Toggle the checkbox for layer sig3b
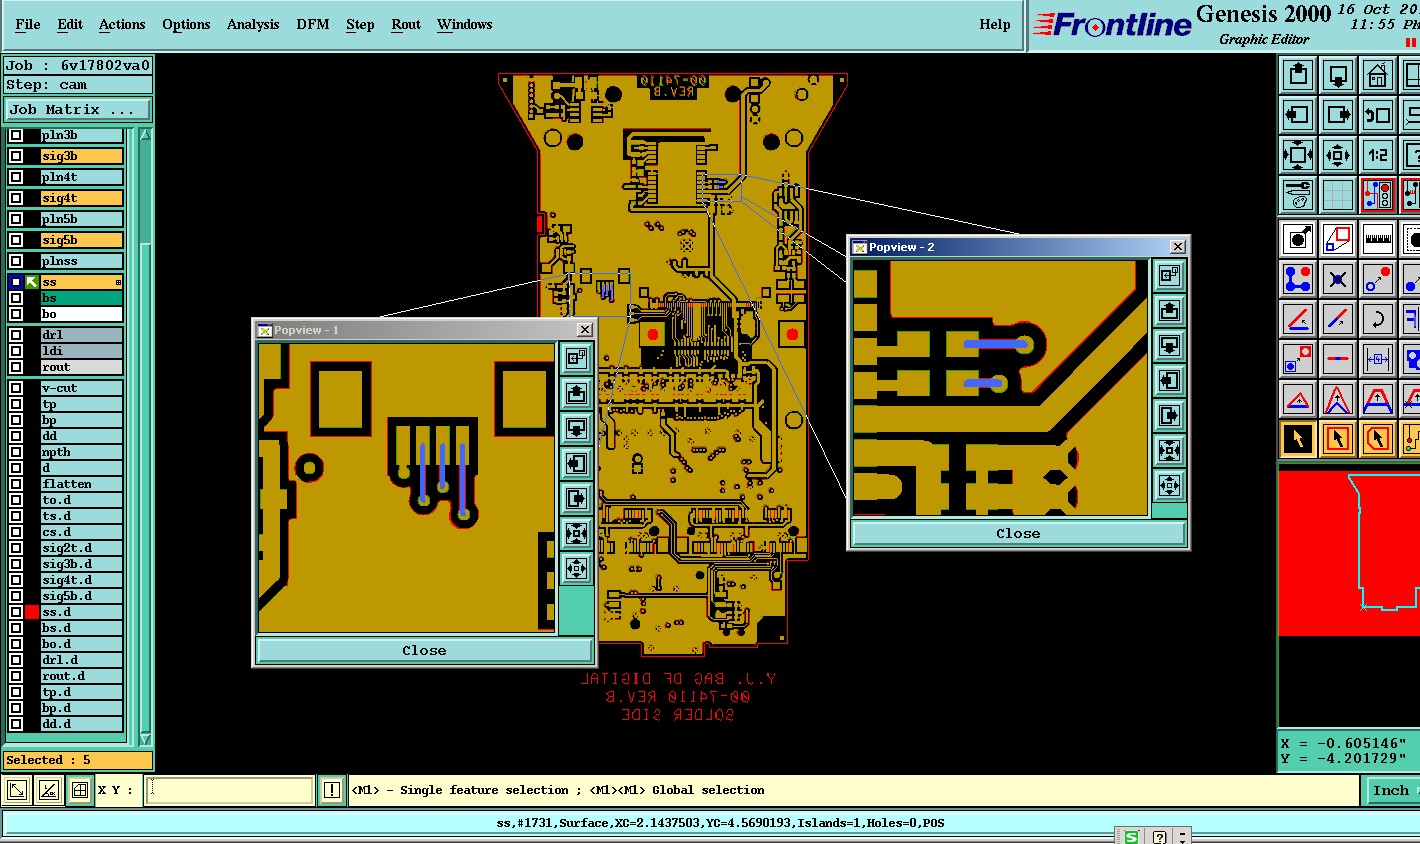Screen dimensions: 1420x844 click(16, 156)
